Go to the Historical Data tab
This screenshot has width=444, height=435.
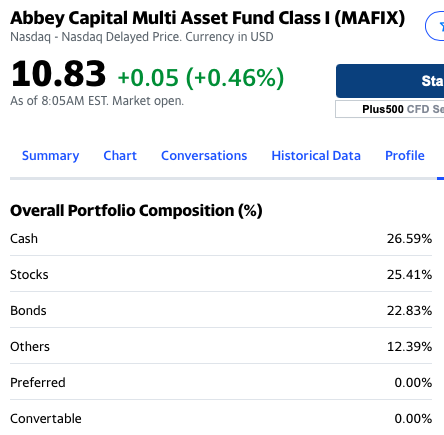(x=316, y=156)
